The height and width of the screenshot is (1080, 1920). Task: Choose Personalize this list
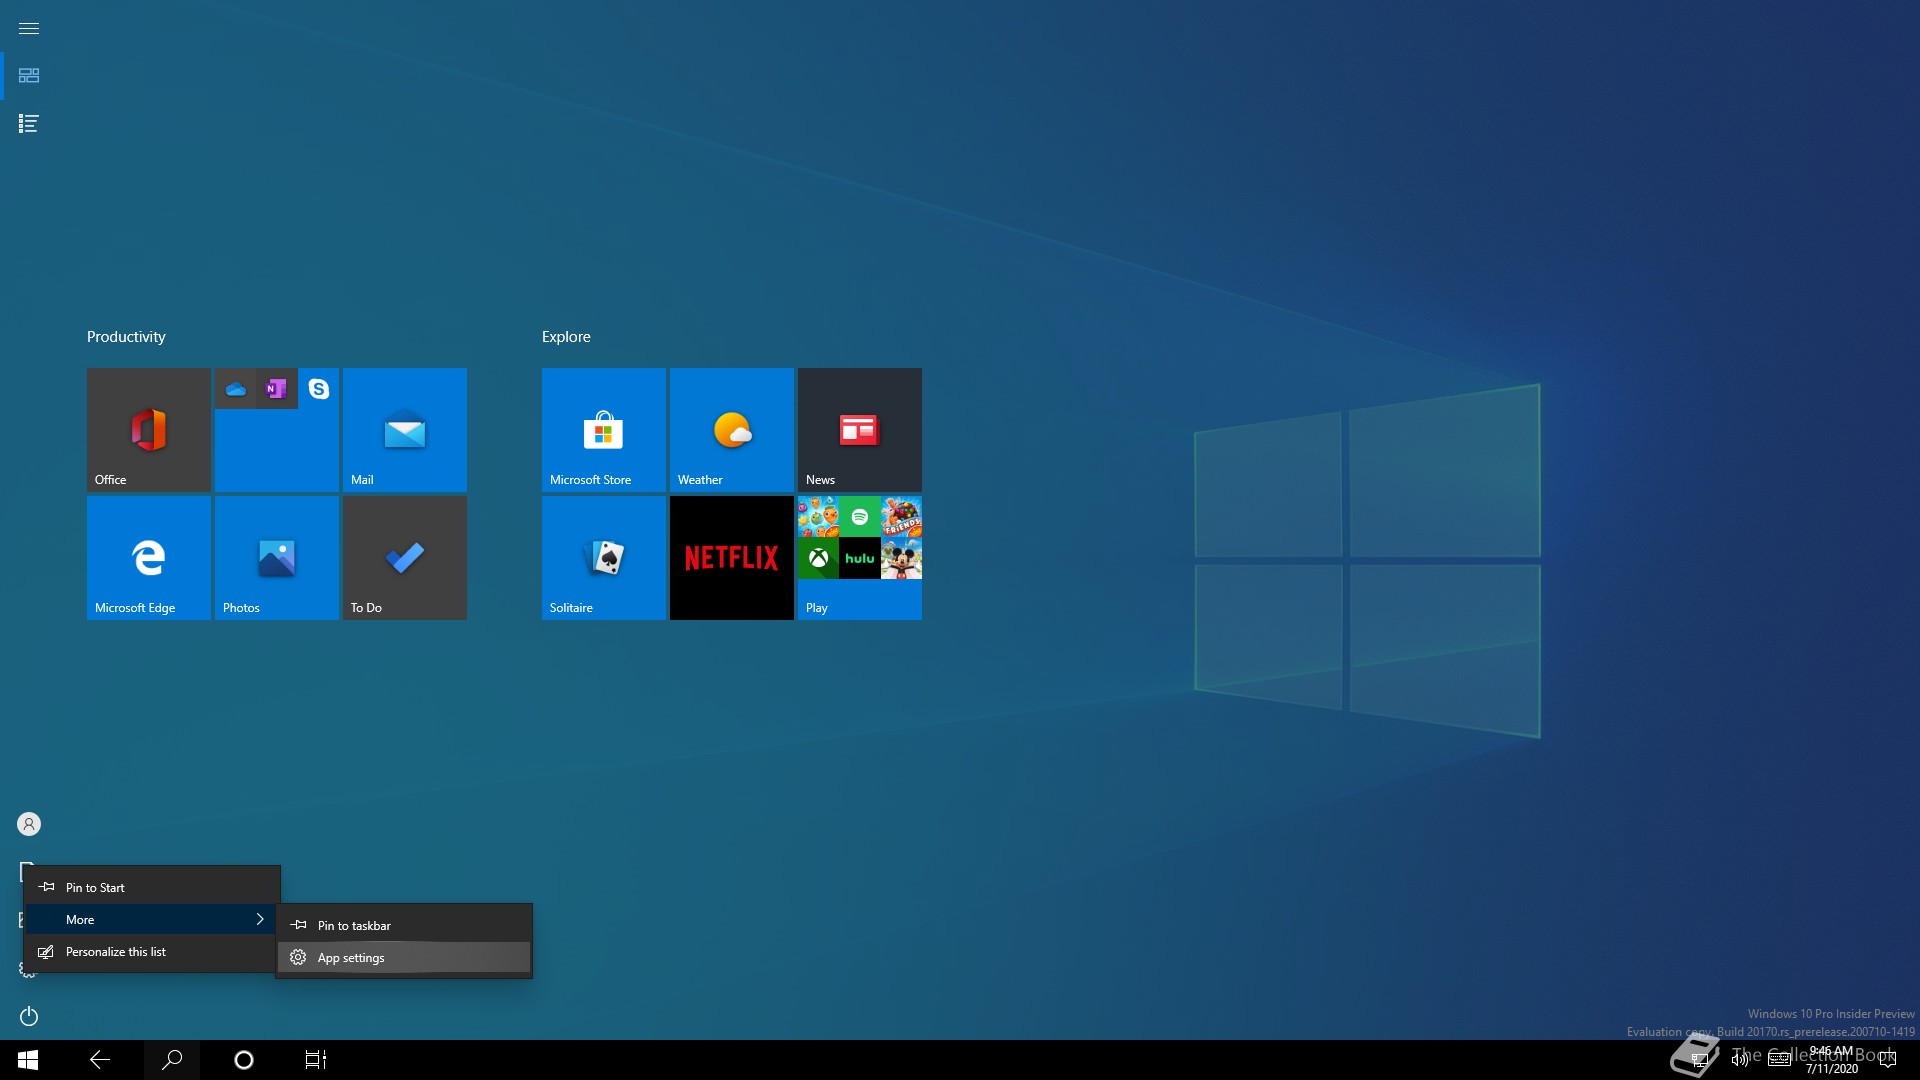coord(152,952)
